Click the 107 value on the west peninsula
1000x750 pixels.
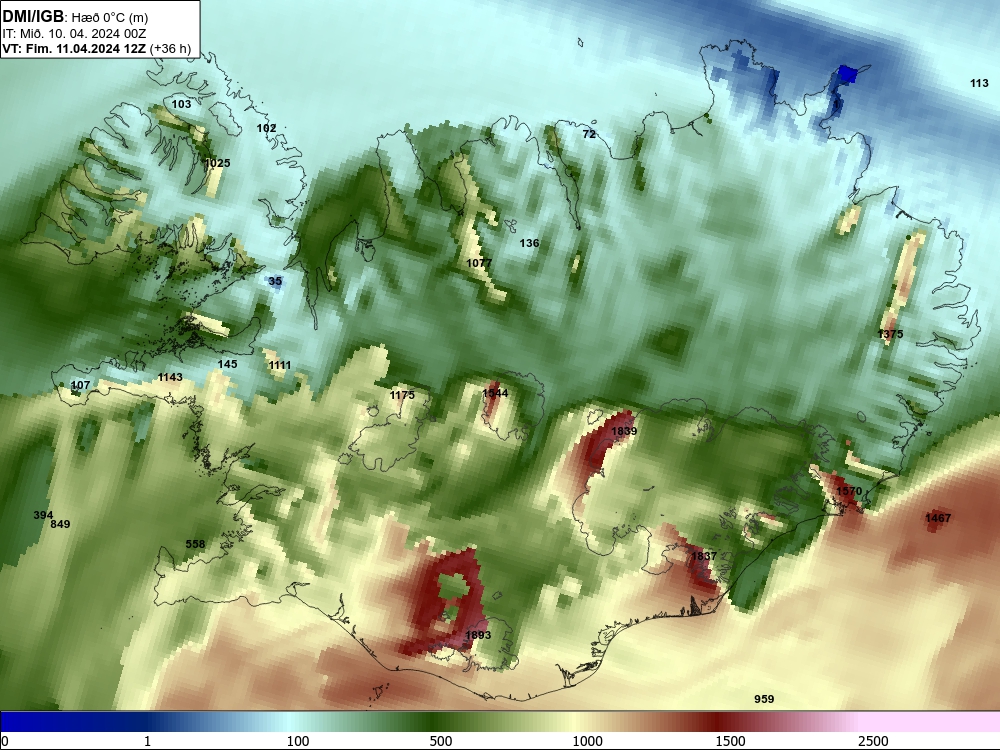[x=80, y=385]
